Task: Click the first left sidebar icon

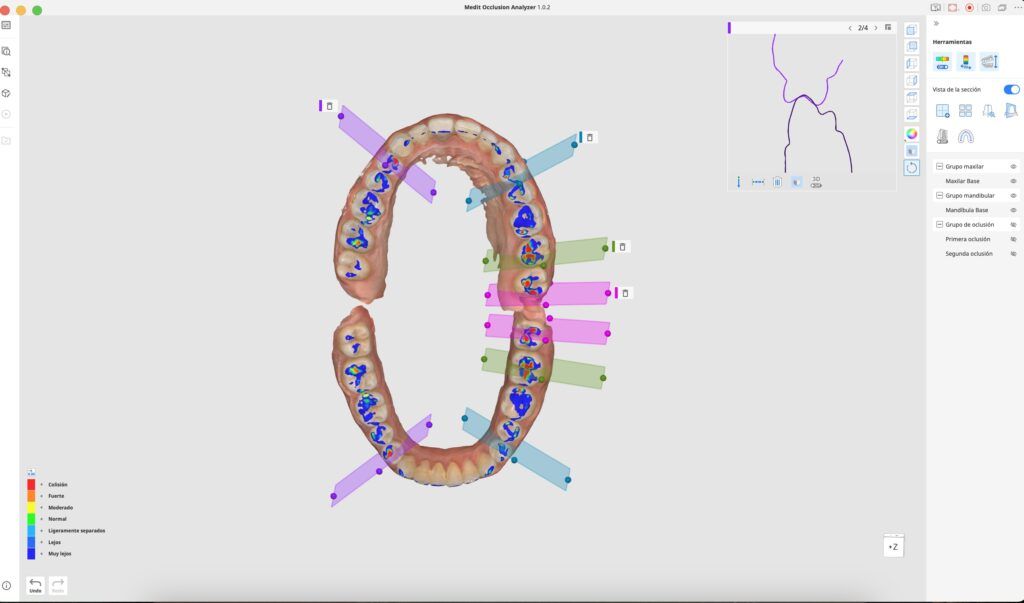Action: [x=6, y=25]
